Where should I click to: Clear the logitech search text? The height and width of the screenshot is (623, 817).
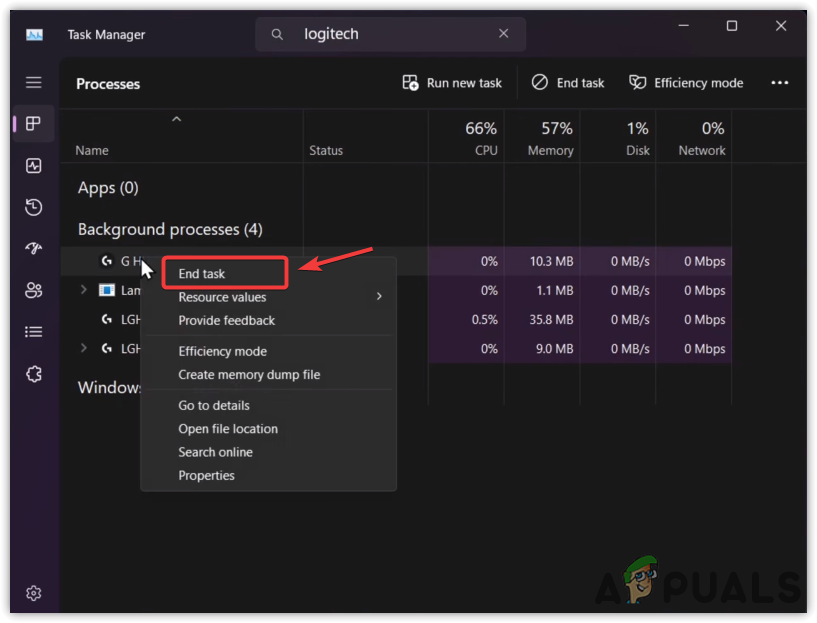click(504, 34)
